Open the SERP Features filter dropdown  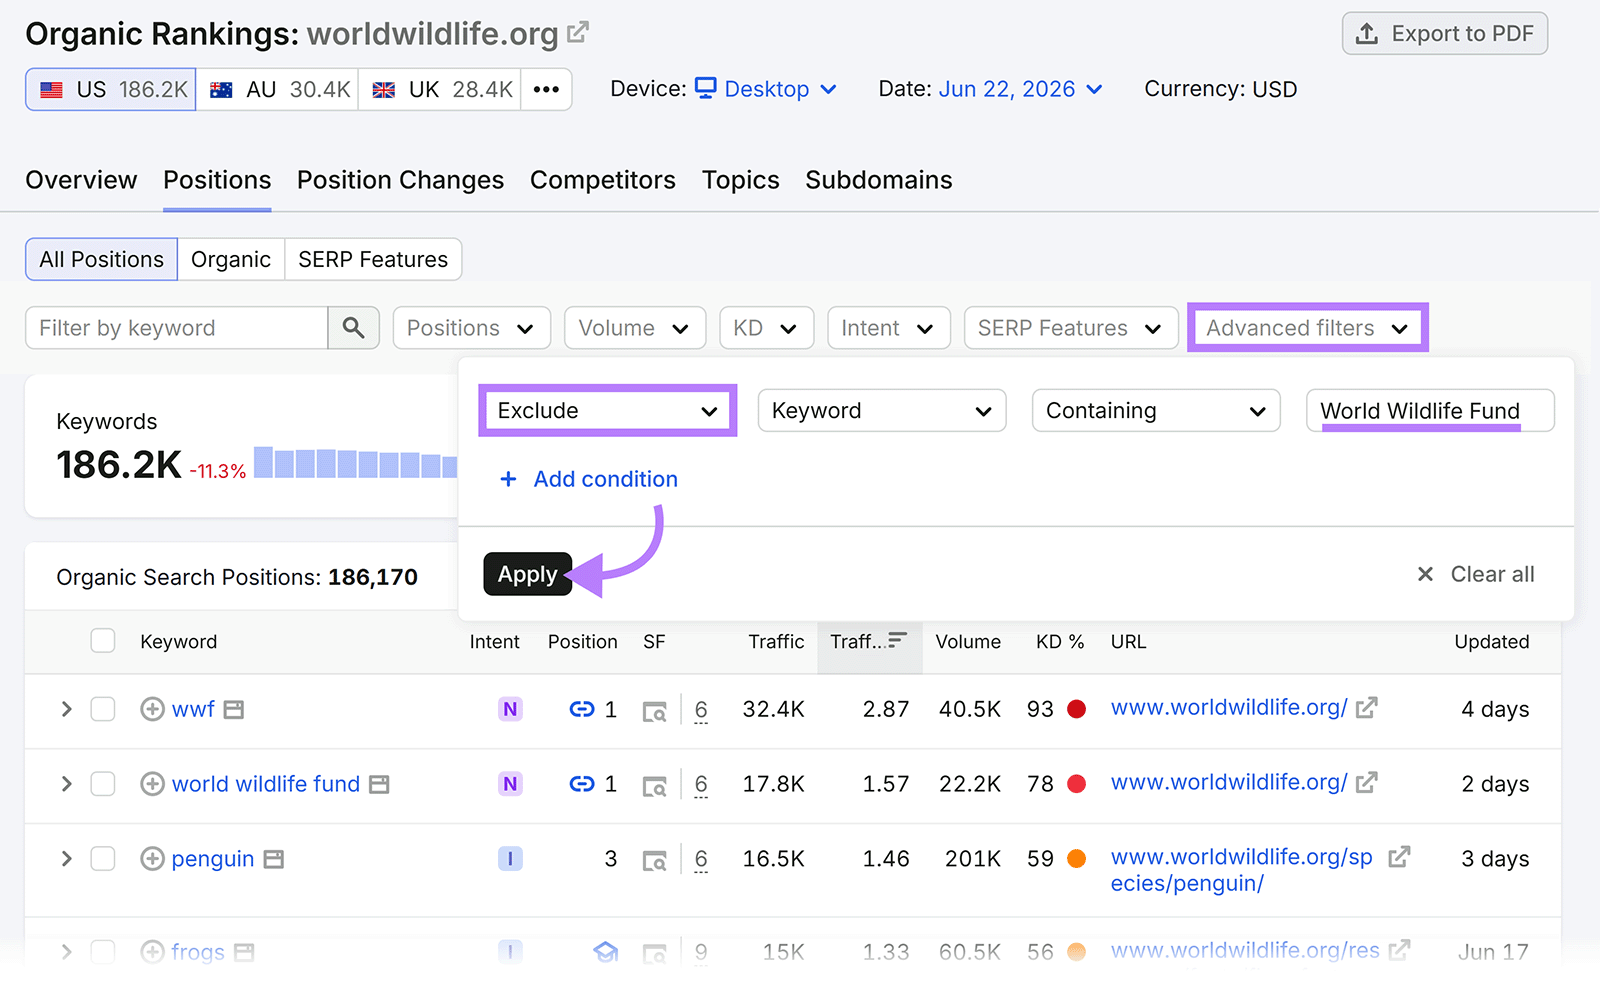coord(1070,328)
